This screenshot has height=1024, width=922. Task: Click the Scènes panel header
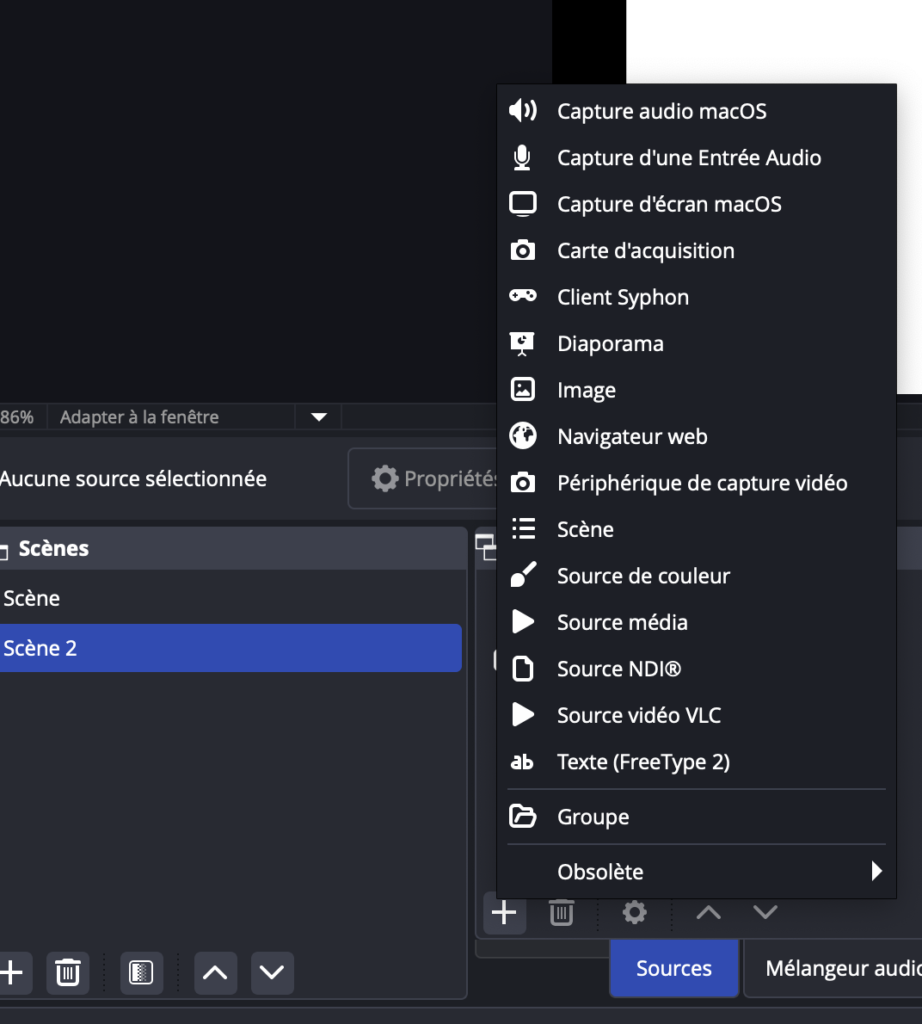click(x=232, y=549)
